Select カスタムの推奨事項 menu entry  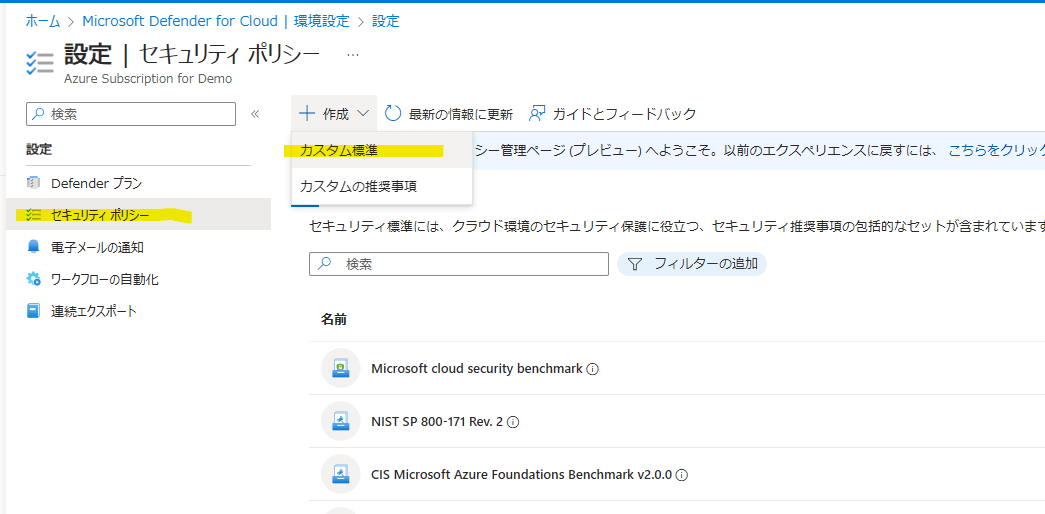click(382, 187)
